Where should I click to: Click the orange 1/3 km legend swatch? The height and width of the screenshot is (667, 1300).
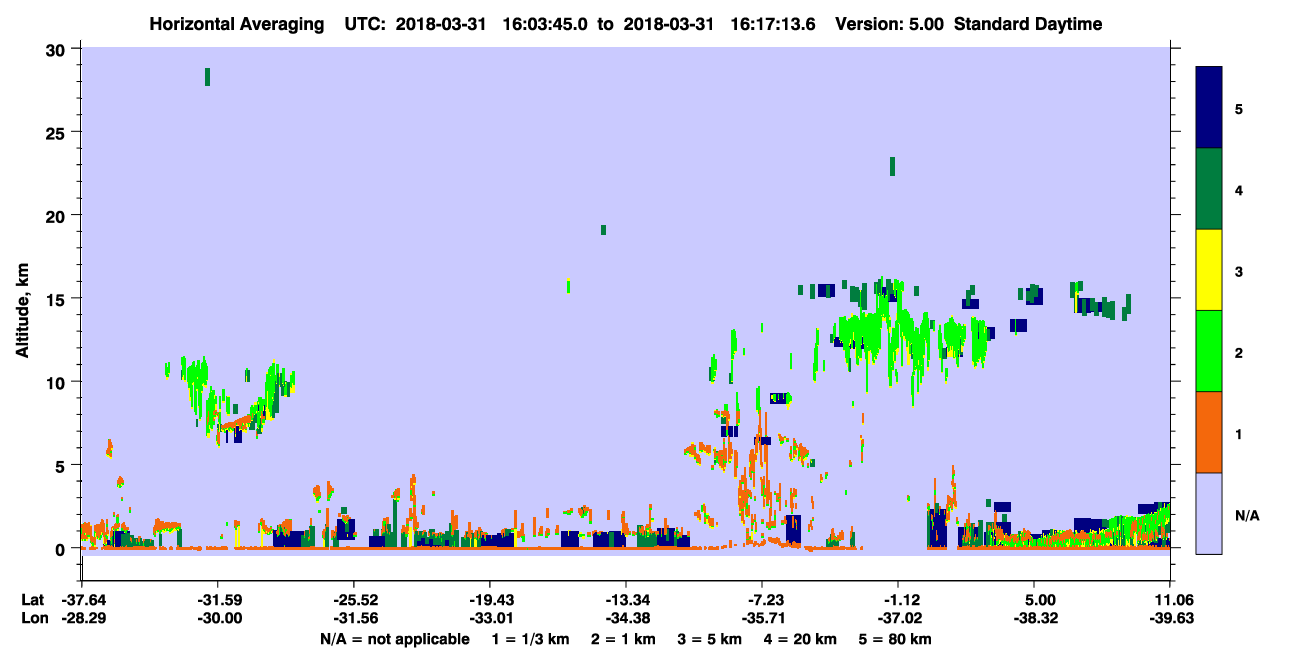(1209, 432)
